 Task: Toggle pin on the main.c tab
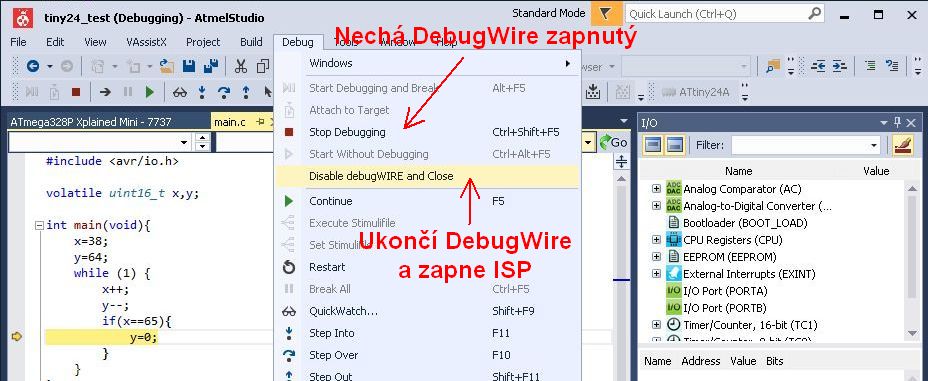[x=259, y=122]
